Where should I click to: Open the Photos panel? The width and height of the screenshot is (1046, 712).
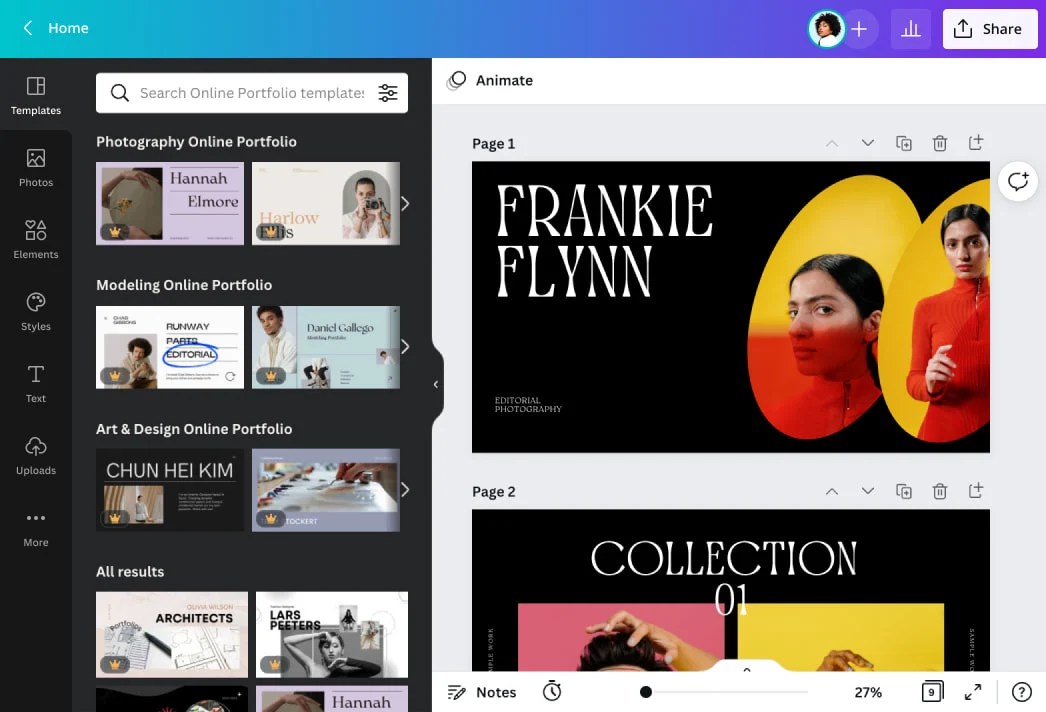pos(36,166)
